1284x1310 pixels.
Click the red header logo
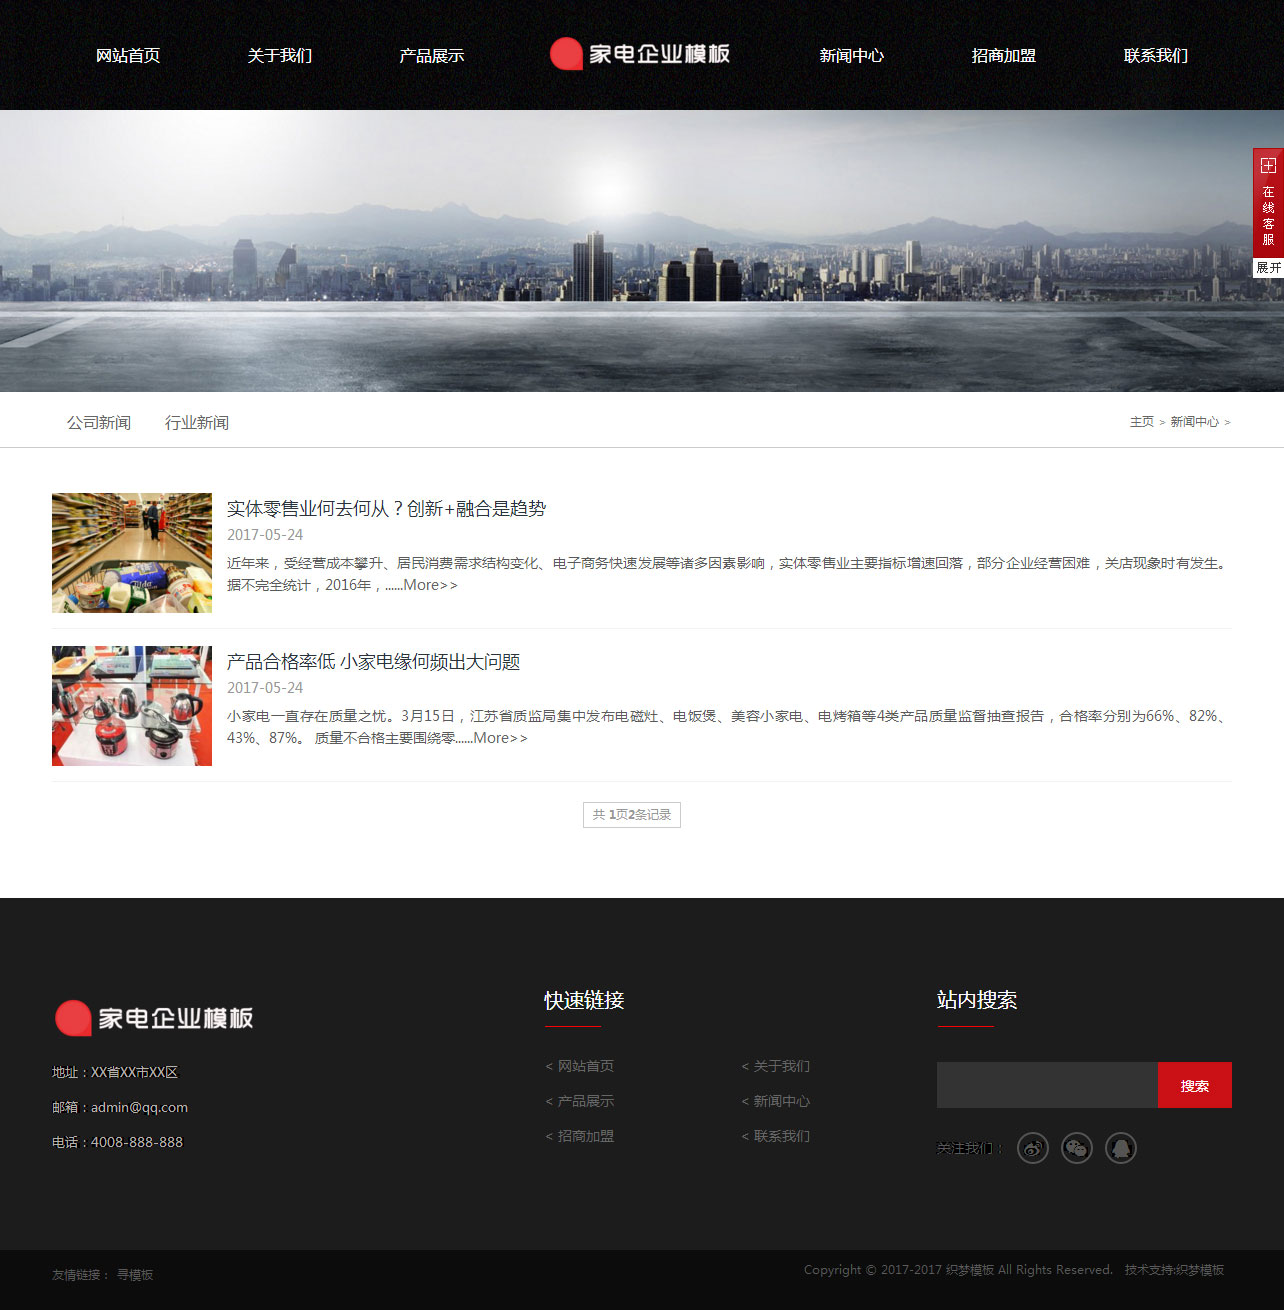[x=640, y=54]
